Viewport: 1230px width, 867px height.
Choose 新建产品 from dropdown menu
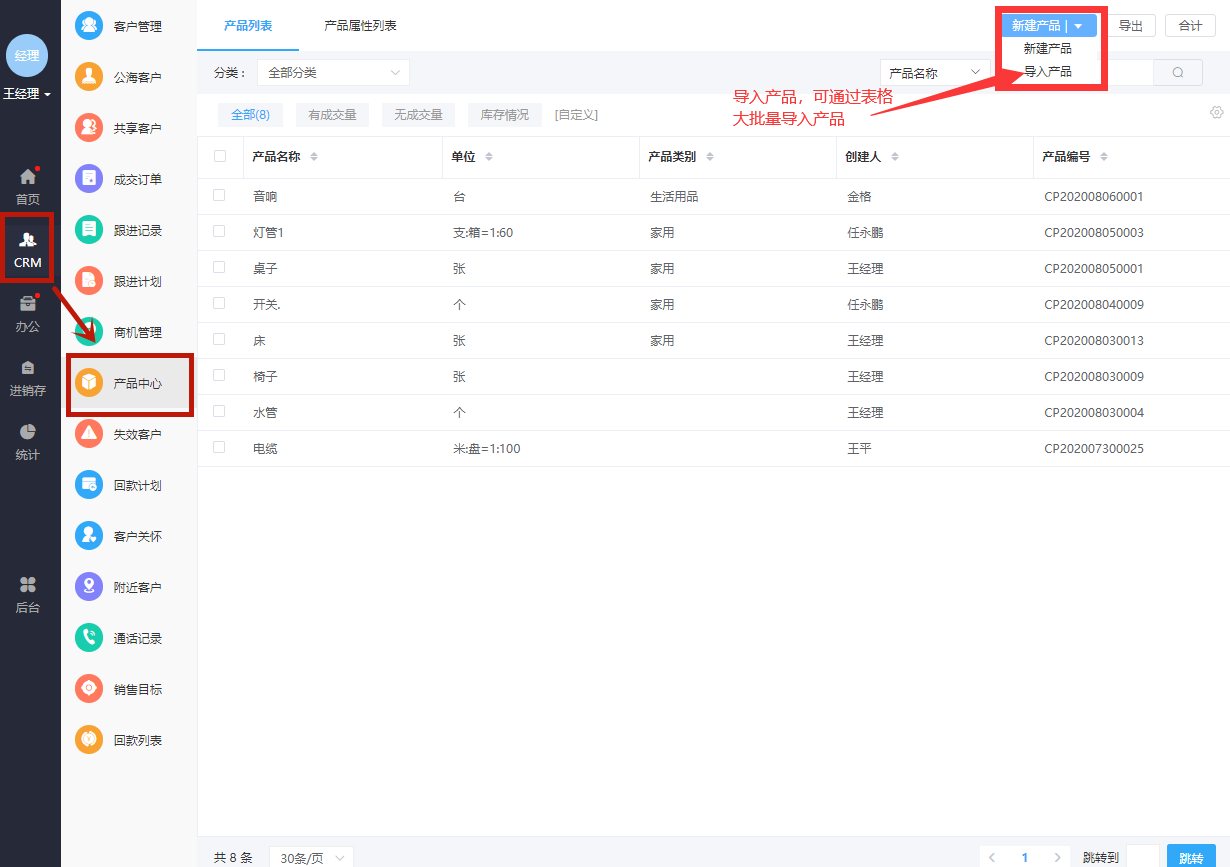tap(1047, 49)
